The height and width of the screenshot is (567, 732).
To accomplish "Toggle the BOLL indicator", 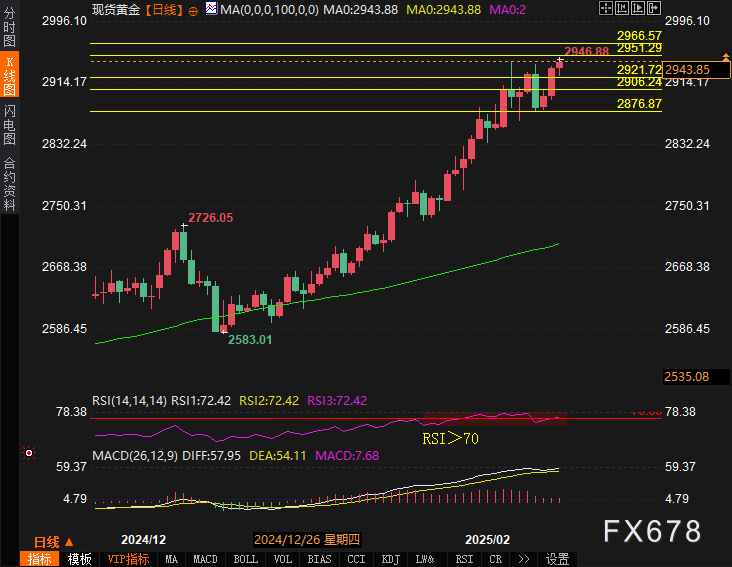I will click(245, 559).
